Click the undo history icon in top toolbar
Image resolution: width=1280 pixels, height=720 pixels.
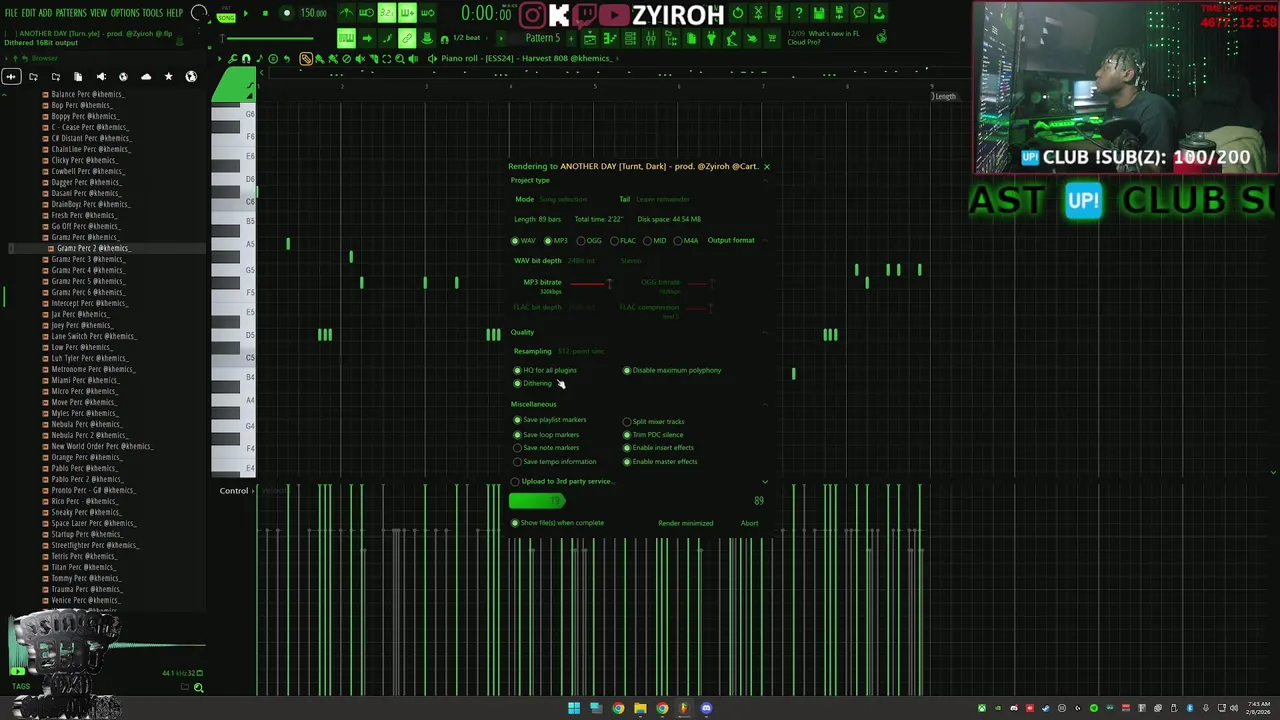click(738, 13)
